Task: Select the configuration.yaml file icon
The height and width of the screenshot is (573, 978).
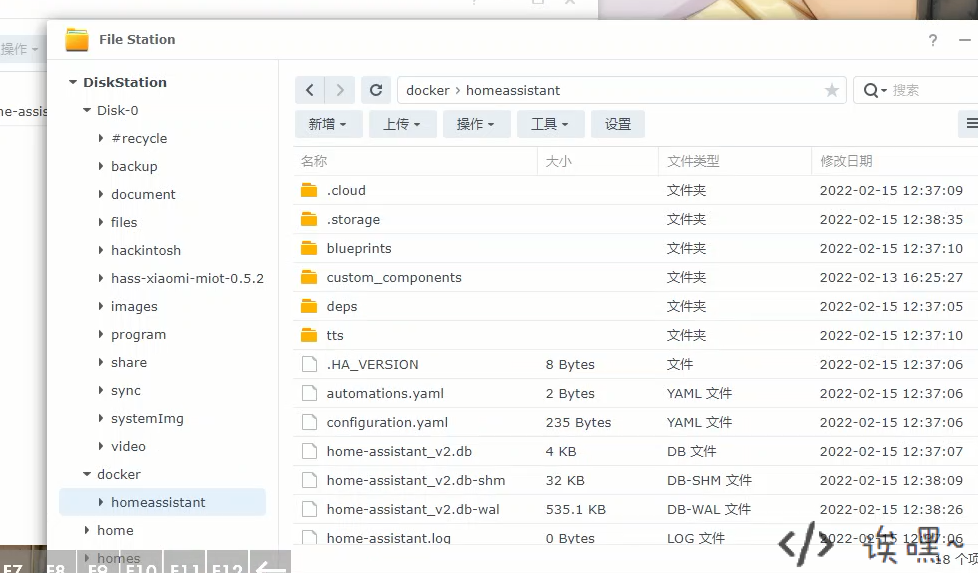Action: (309, 422)
